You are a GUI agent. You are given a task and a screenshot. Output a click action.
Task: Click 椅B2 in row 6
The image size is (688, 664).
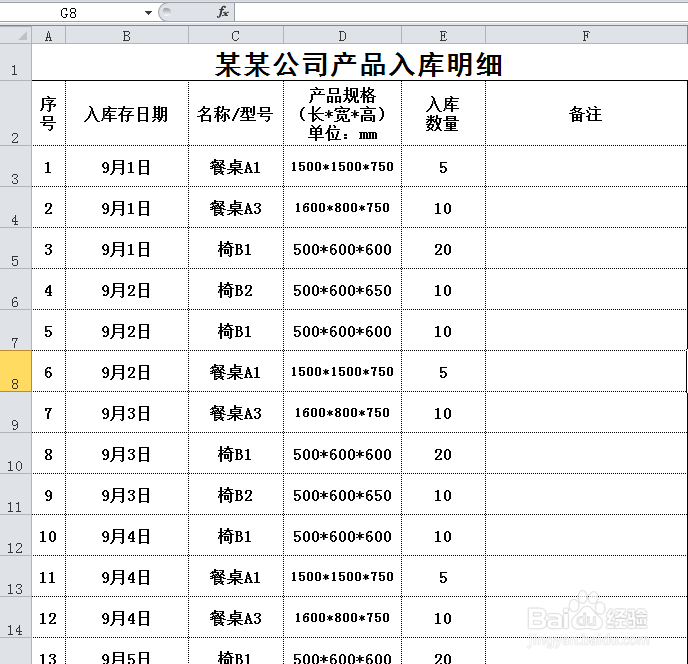[x=236, y=290]
